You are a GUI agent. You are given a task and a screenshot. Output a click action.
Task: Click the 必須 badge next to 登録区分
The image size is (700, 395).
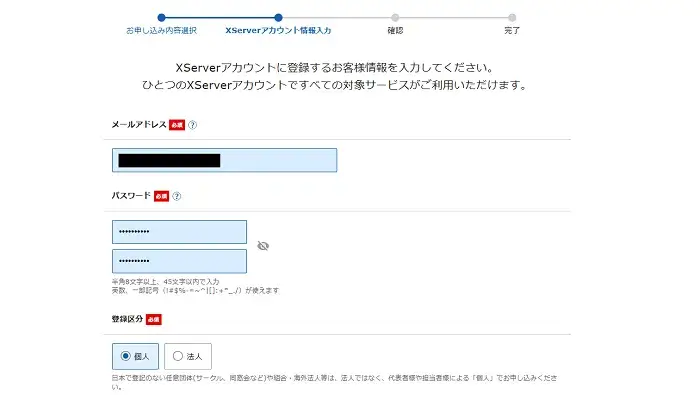point(154,320)
